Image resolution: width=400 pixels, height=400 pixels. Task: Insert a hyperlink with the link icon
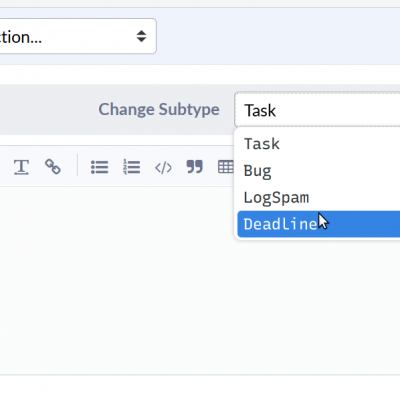[x=53, y=167]
